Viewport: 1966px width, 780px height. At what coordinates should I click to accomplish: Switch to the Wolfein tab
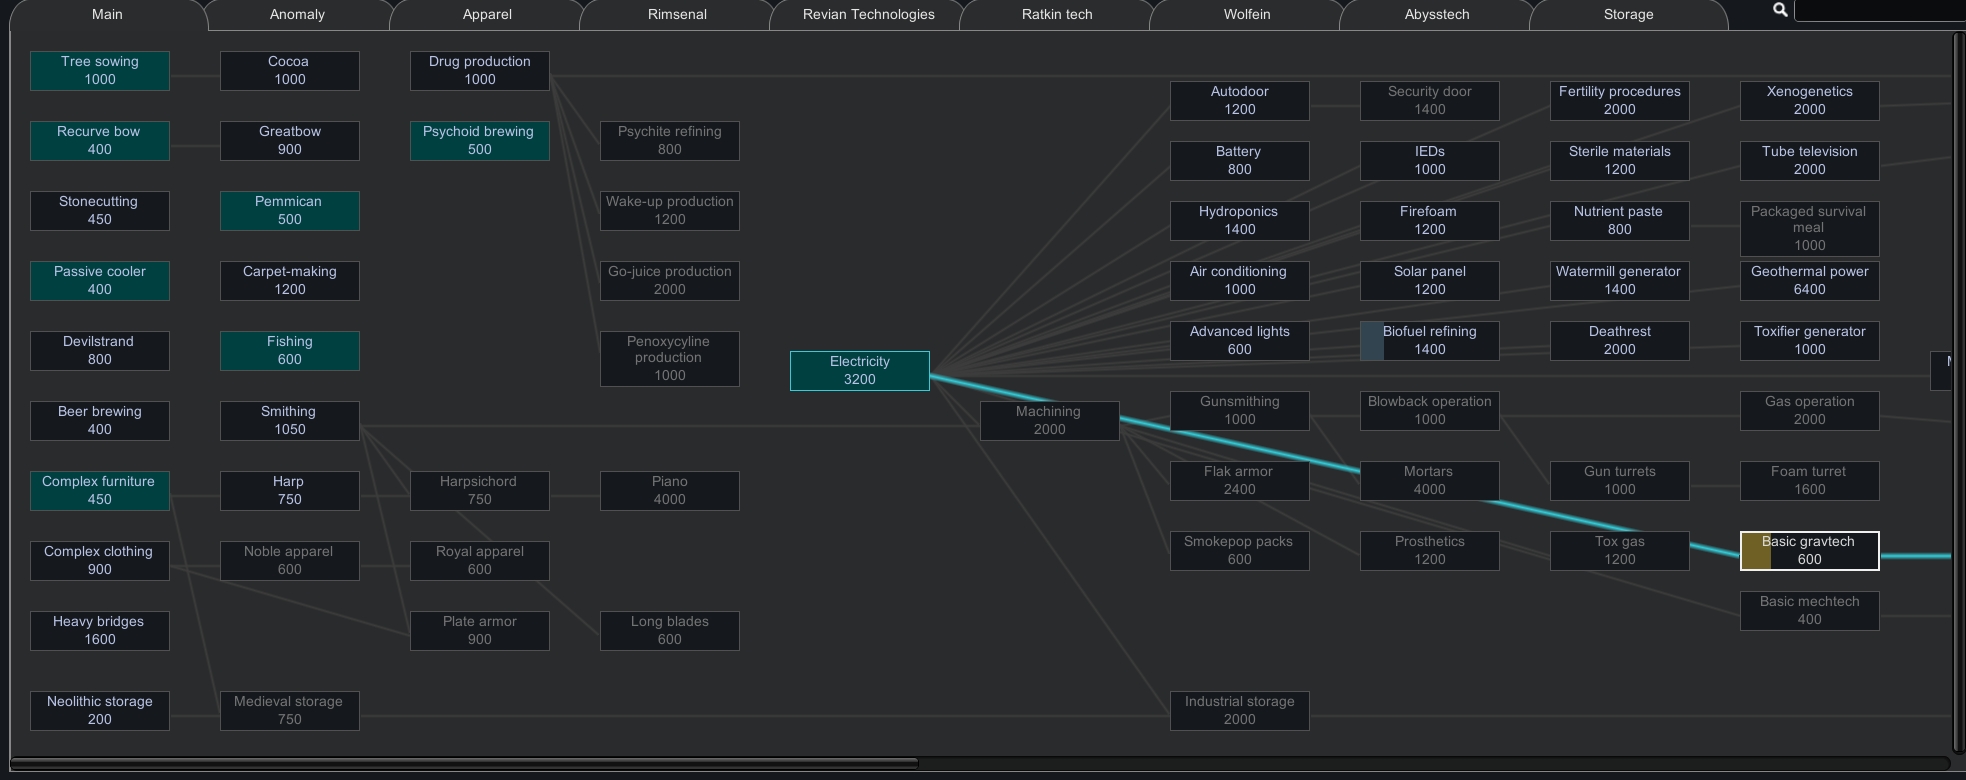click(x=1247, y=15)
